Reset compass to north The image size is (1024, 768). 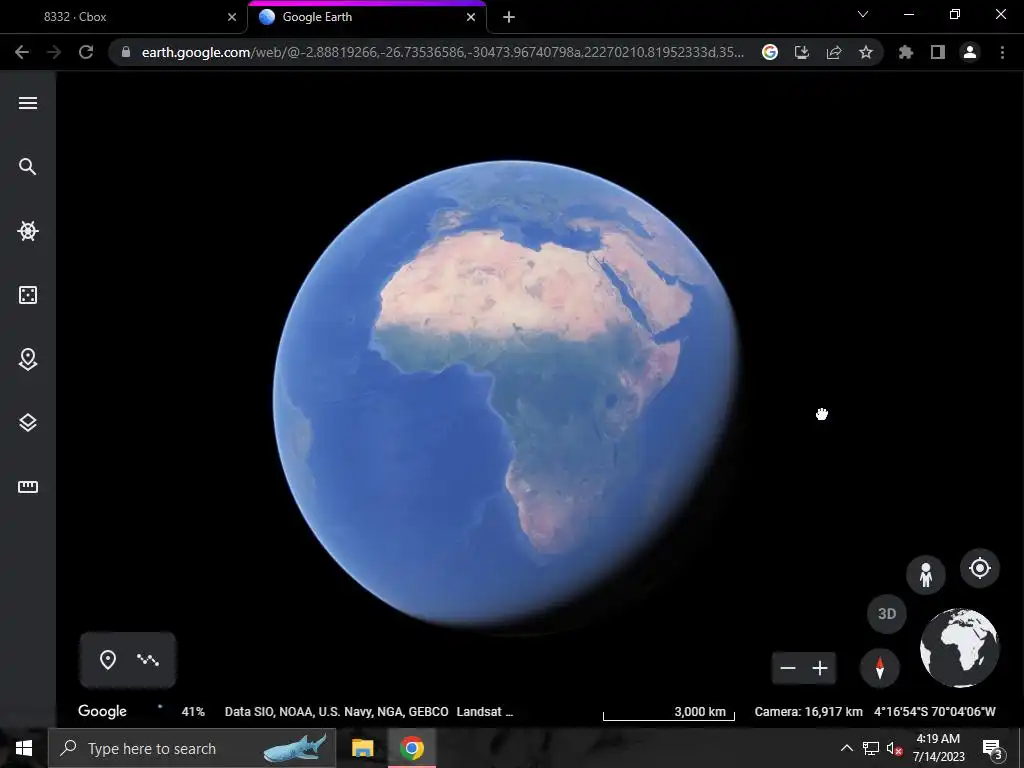[x=880, y=668]
